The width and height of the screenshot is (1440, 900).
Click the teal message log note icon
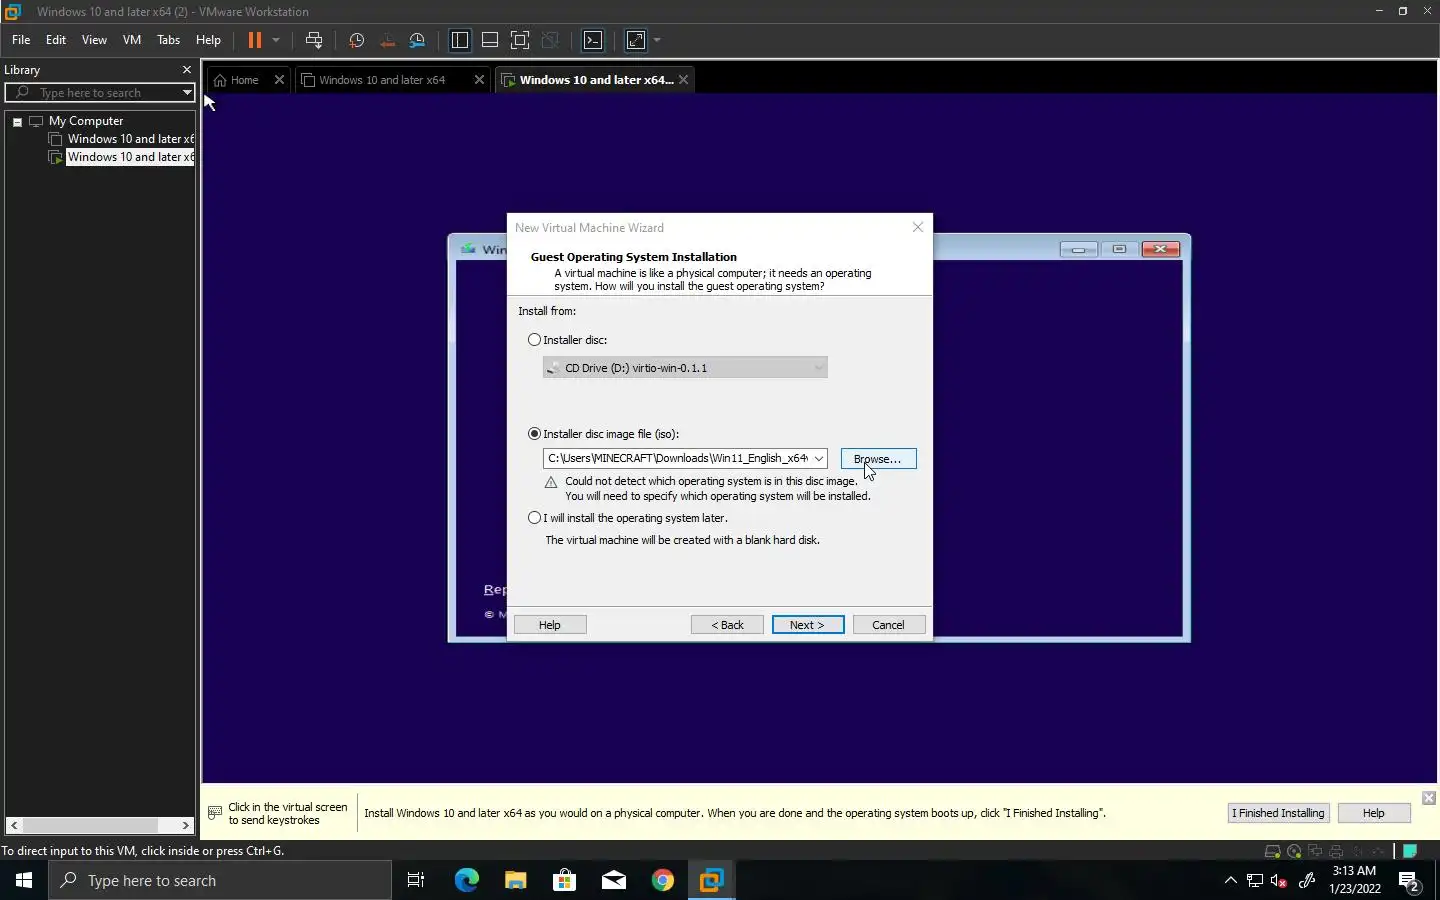1410,851
